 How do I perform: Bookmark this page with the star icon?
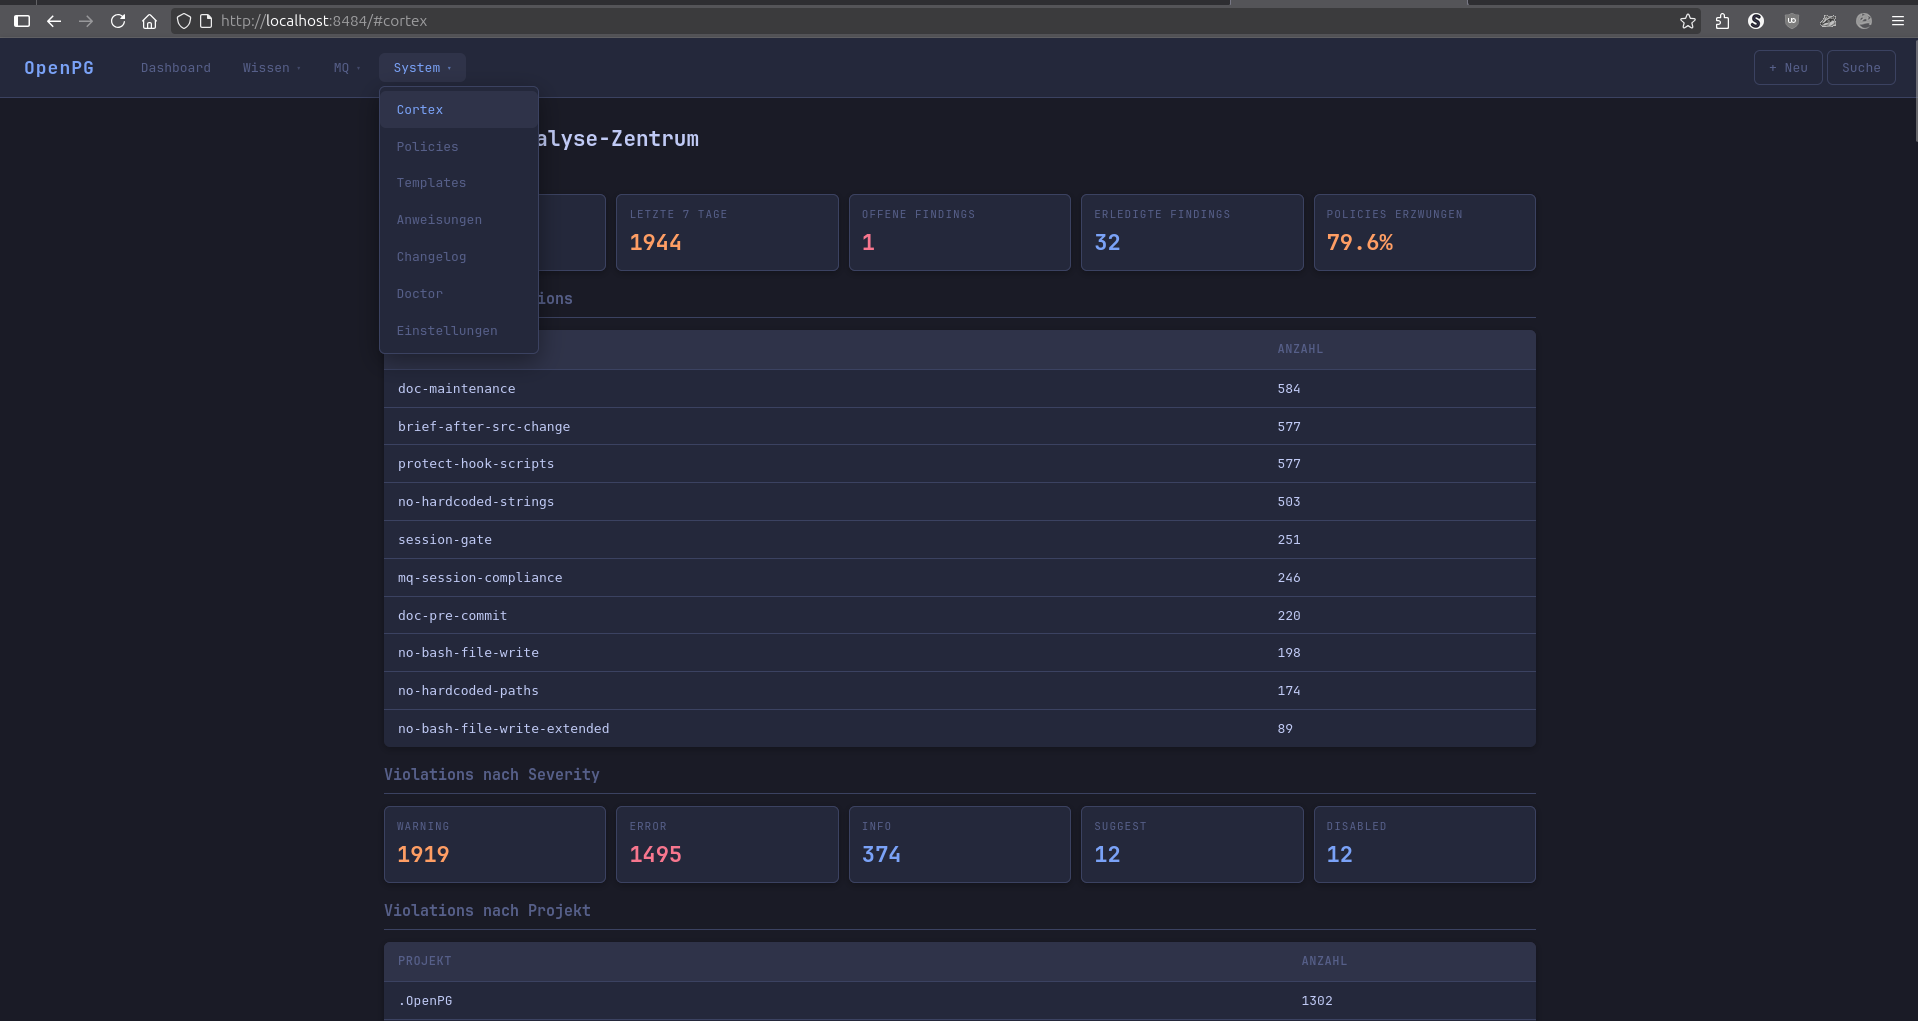tap(1688, 21)
